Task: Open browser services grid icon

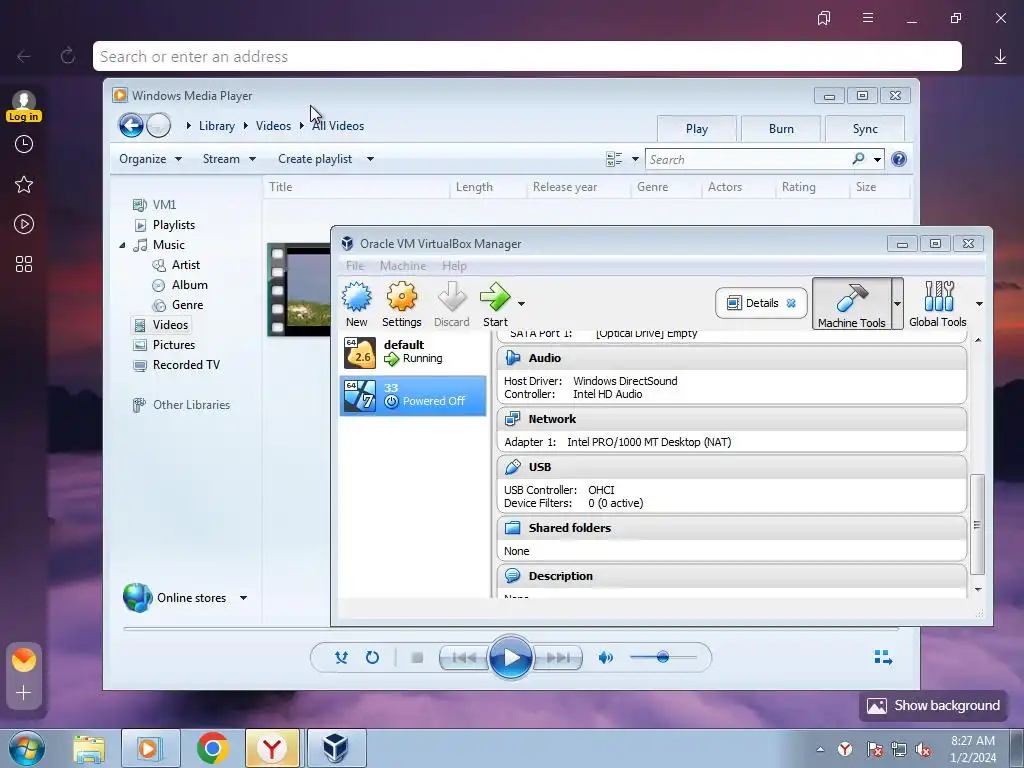Action: (24, 264)
